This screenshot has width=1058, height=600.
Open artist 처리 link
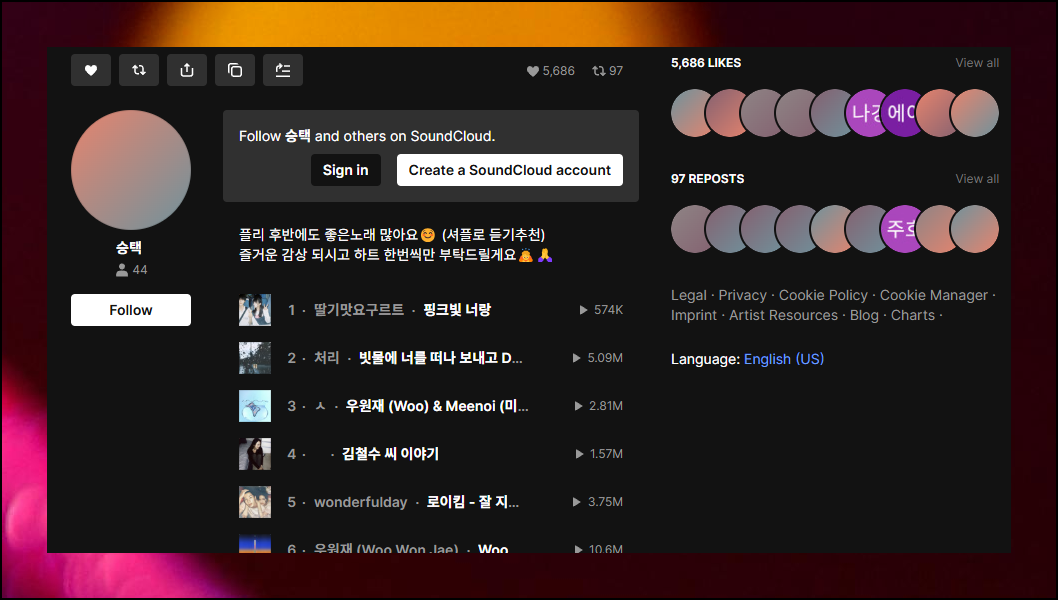pyautogui.click(x=327, y=358)
